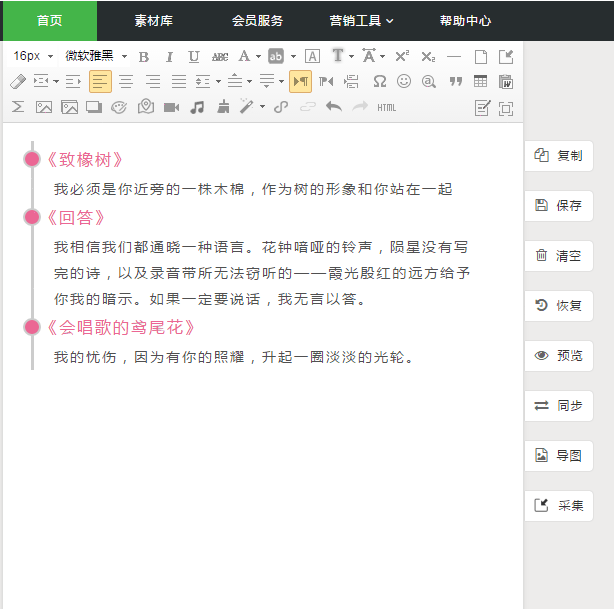Expand the letter spacing dropdown arrow
614x609 pixels.
click(x=383, y=57)
